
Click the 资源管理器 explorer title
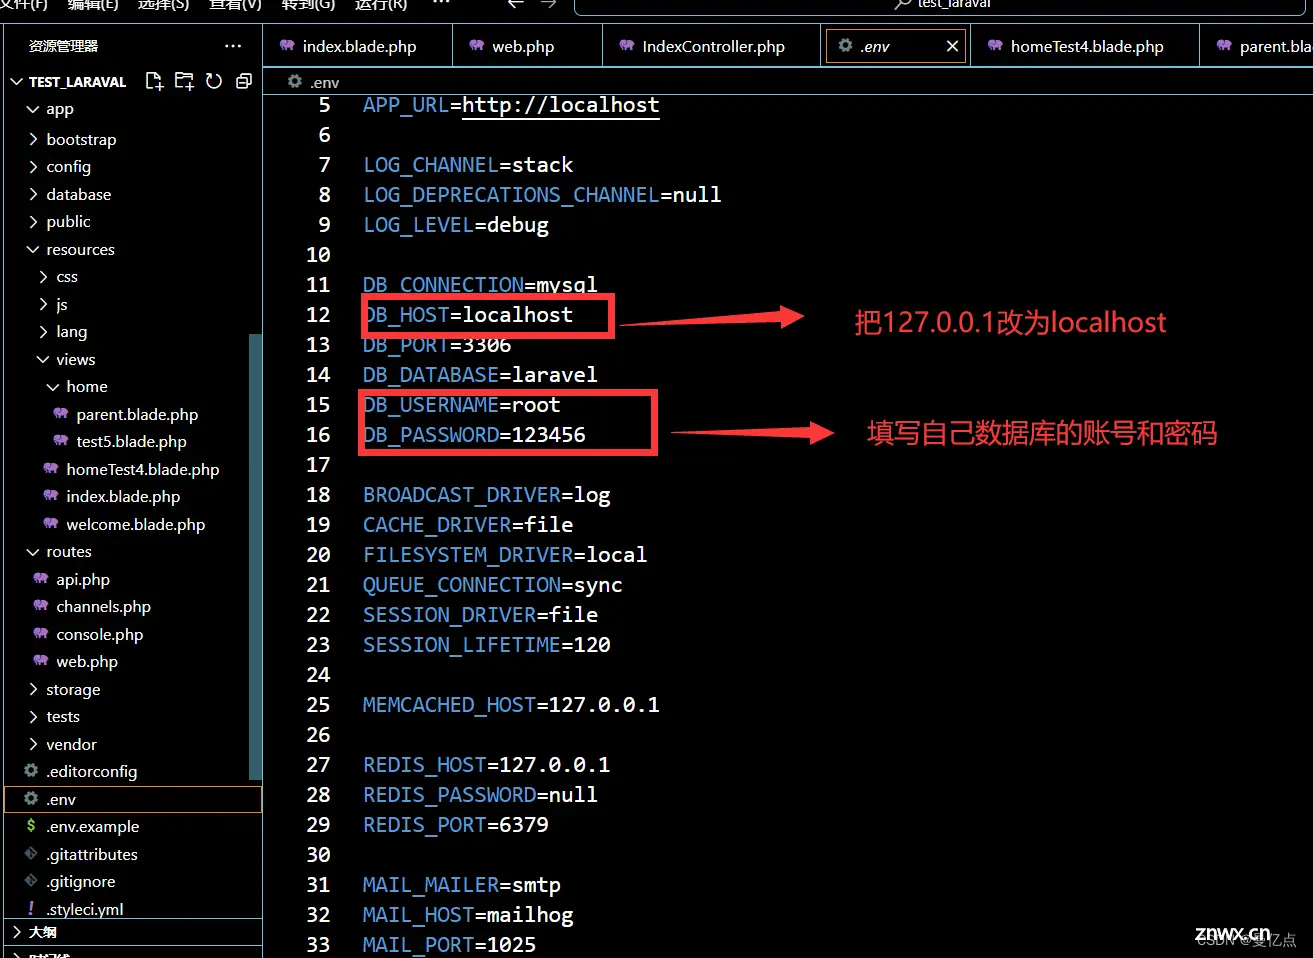click(63, 46)
